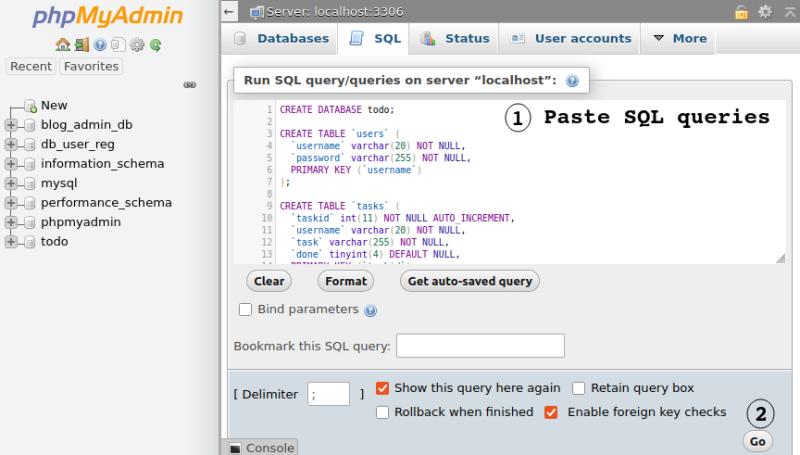Open help icon beside Run SQL query heading

(572, 81)
